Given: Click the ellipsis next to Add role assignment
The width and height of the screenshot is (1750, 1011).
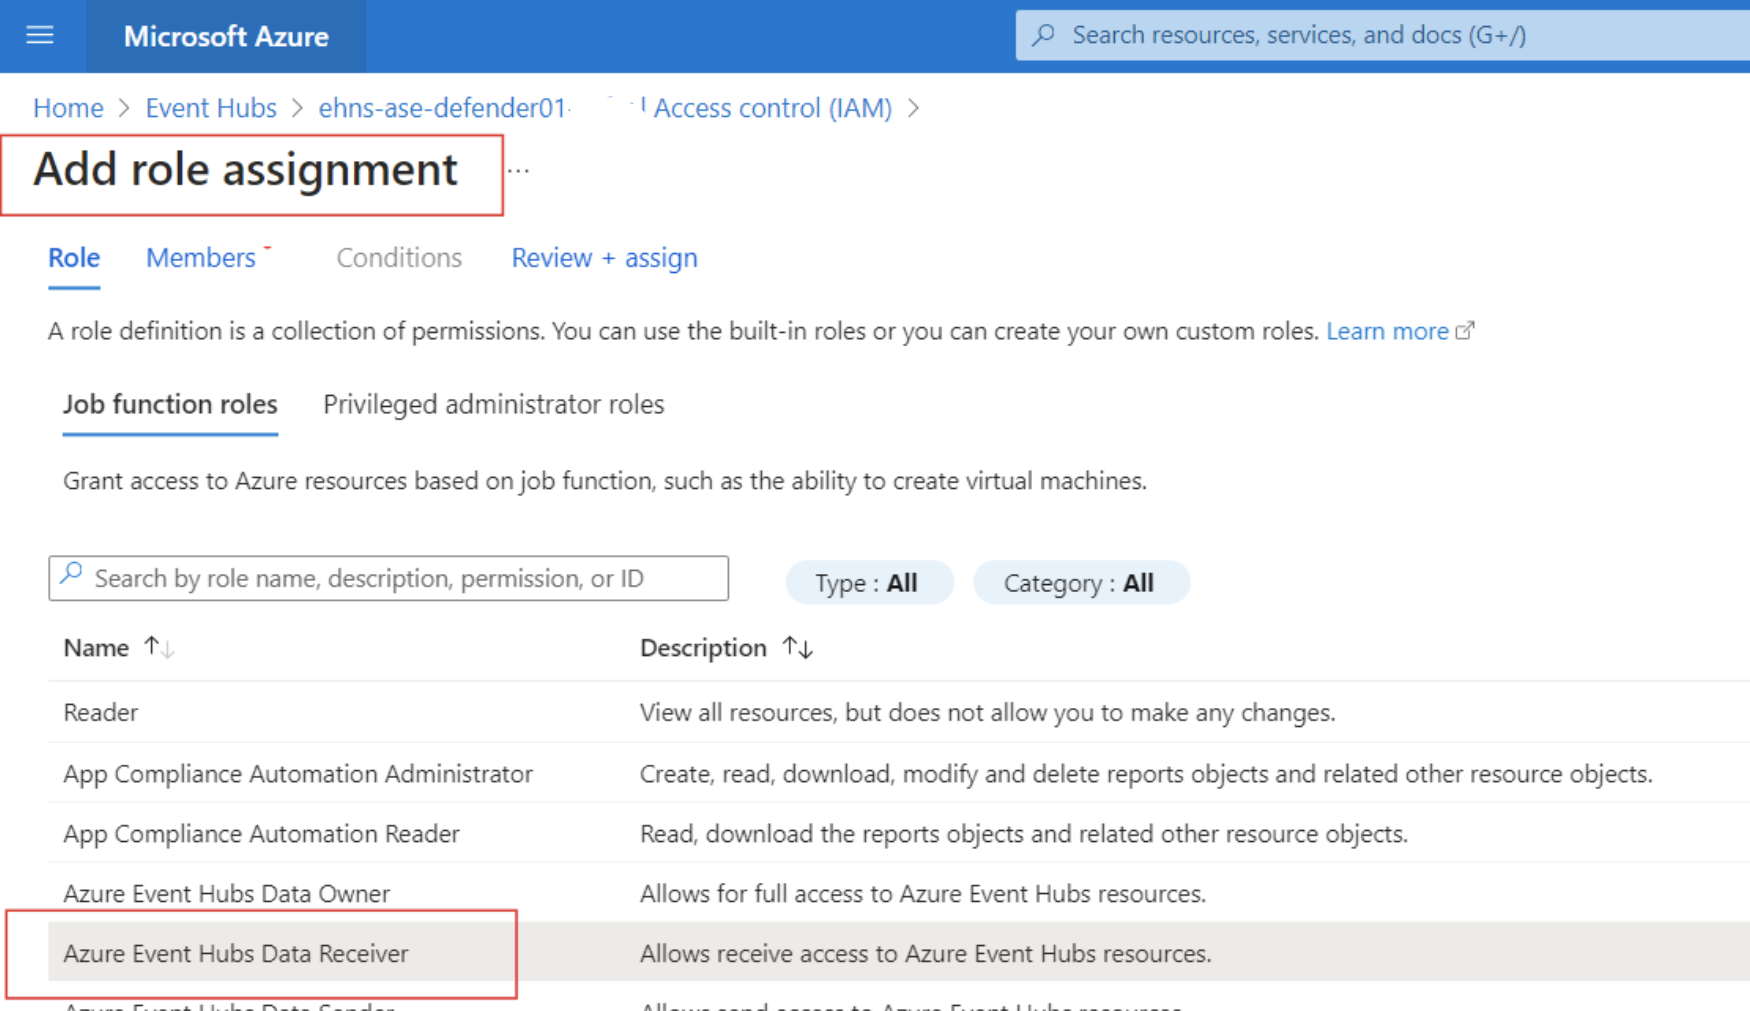Looking at the screenshot, I should [518, 171].
